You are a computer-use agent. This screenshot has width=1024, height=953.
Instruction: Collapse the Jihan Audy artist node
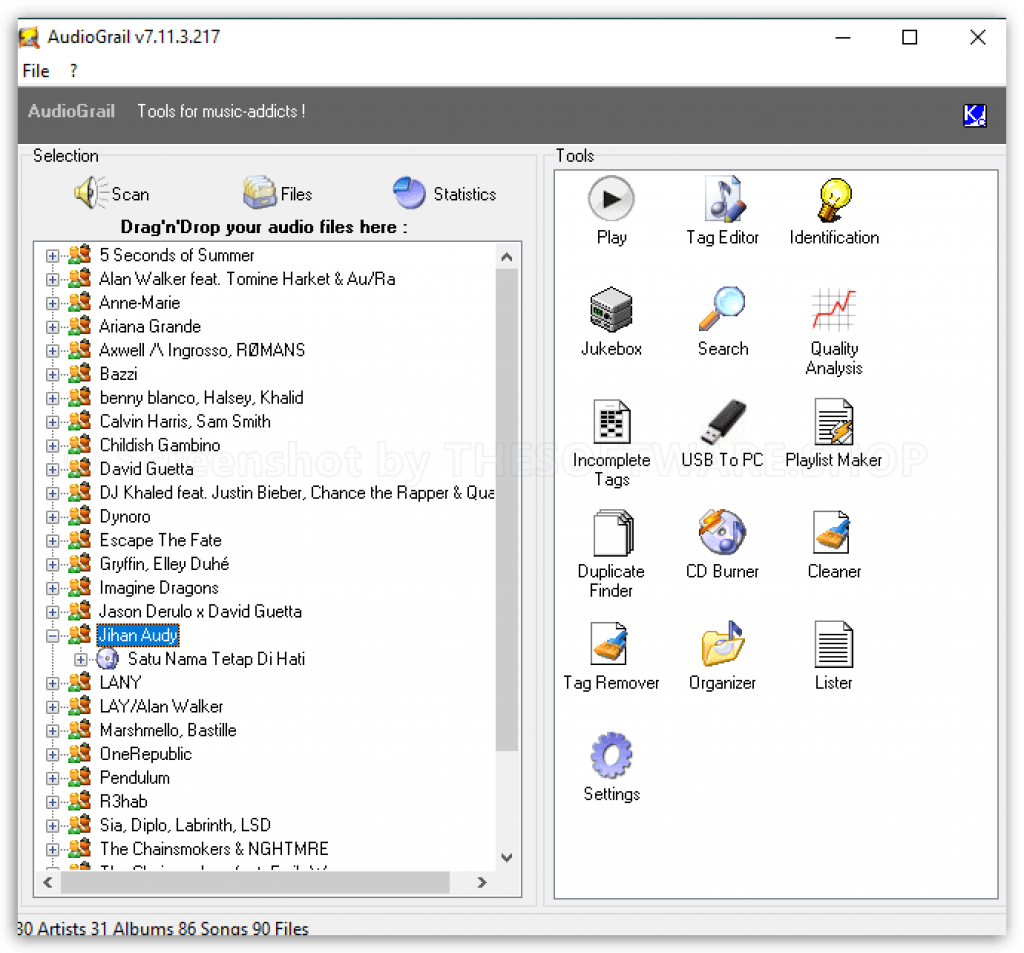coord(52,636)
